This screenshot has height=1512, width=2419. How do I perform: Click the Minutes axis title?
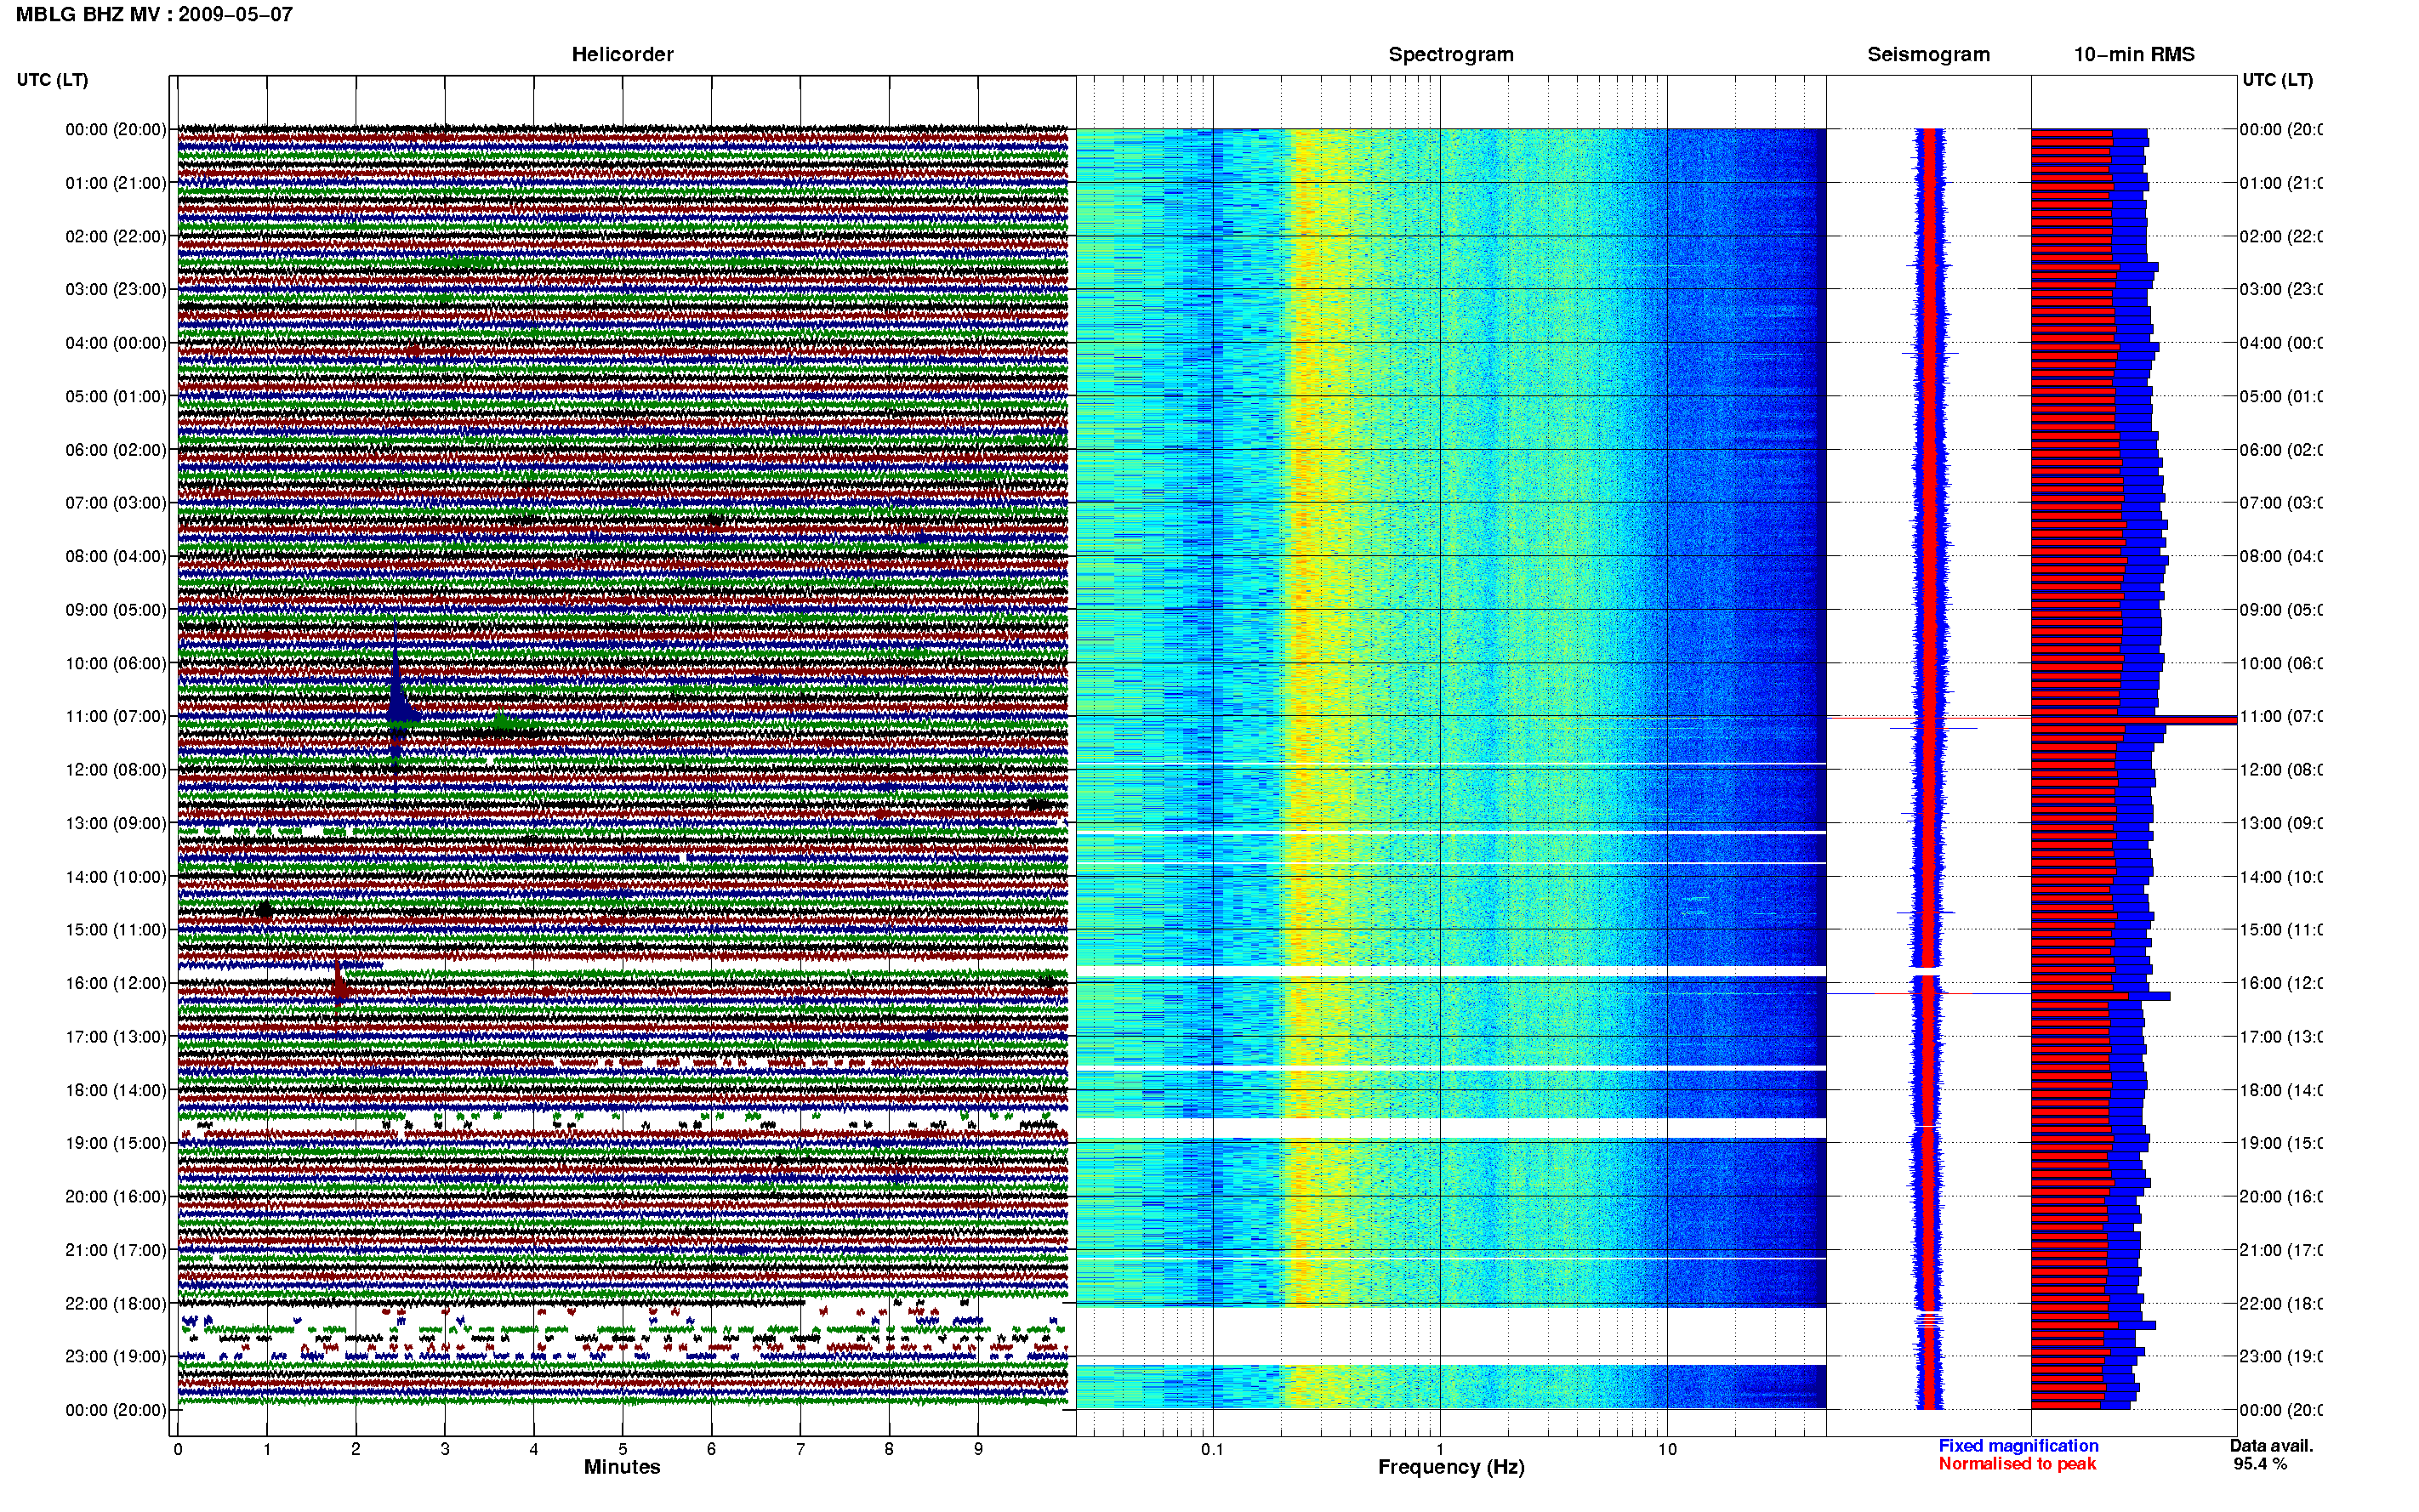[x=622, y=1467]
